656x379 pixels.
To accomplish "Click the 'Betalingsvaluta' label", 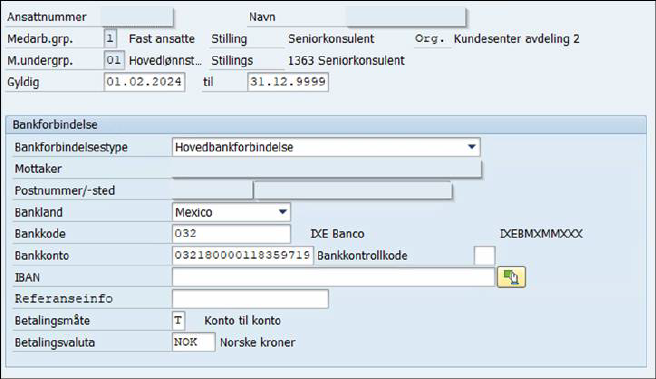I will point(54,342).
